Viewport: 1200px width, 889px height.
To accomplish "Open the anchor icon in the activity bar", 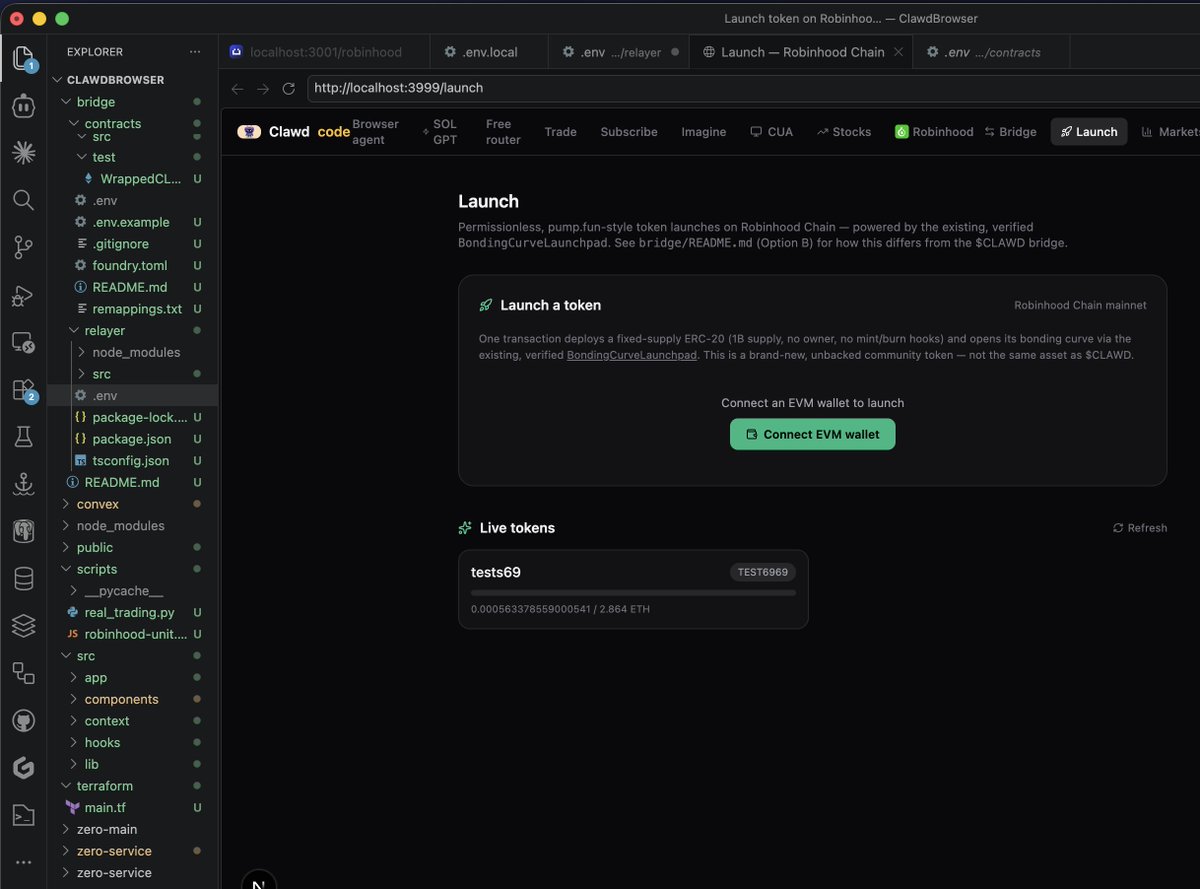I will pos(23,484).
